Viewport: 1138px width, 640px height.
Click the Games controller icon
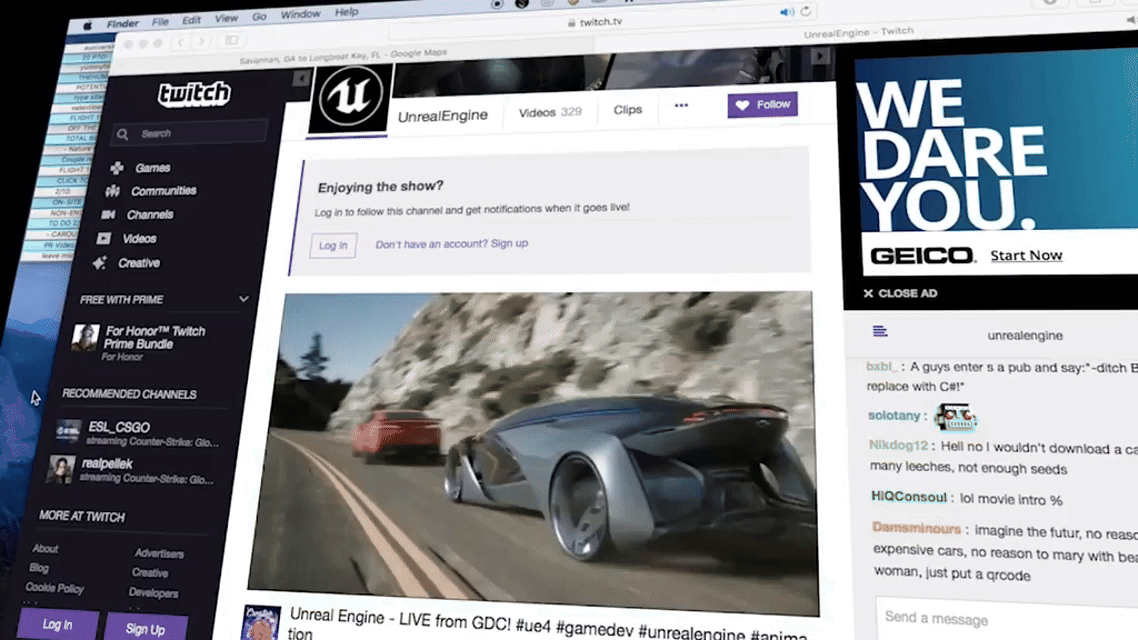[x=117, y=168]
